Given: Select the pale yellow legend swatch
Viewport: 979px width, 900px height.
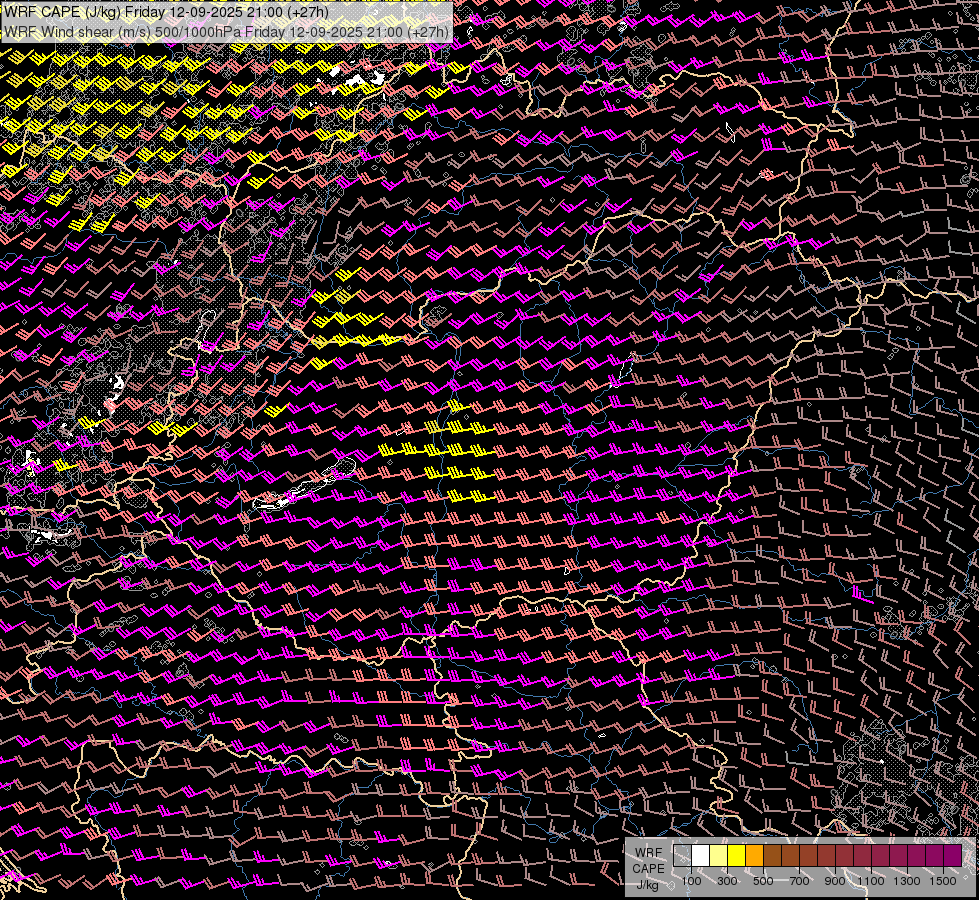Looking at the screenshot, I should tap(718, 855).
